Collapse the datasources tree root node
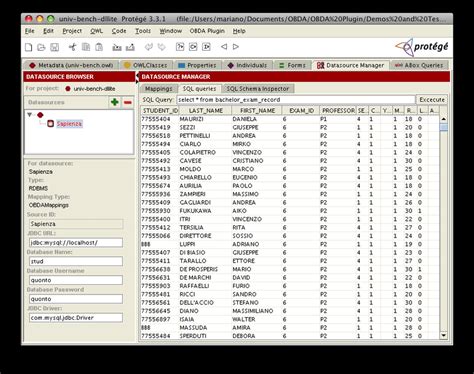Screen dimensions: 474x374 tap(30, 115)
